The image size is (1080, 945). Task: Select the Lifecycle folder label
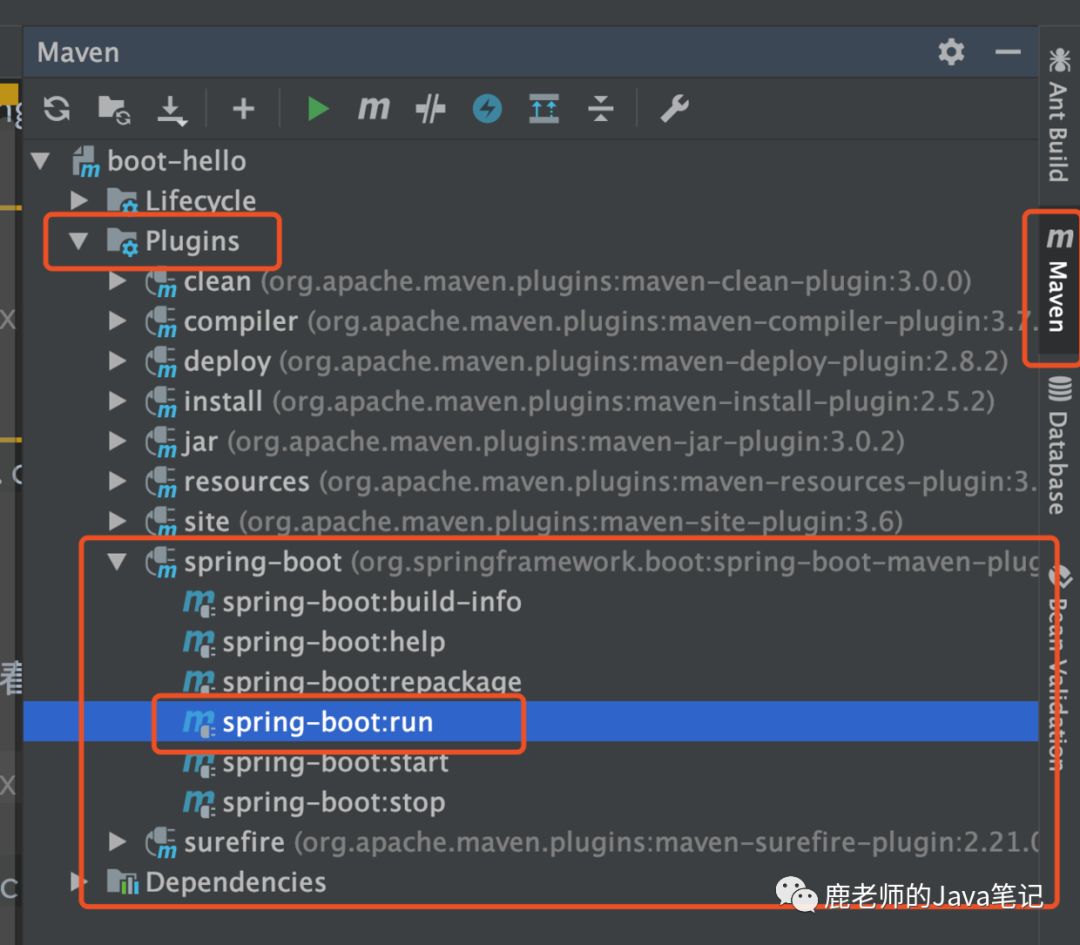coord(200,200)
